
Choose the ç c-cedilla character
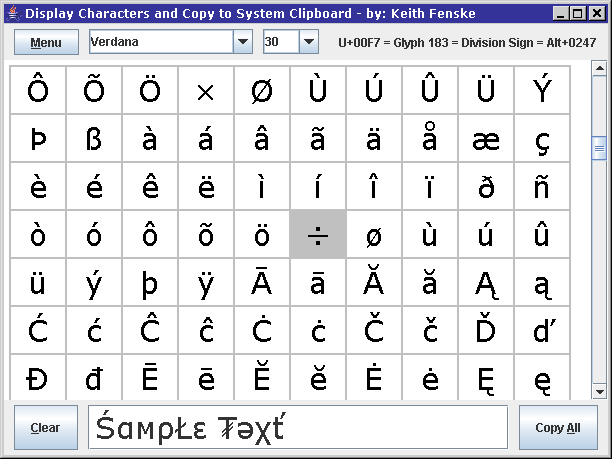[x=542, y=139]
